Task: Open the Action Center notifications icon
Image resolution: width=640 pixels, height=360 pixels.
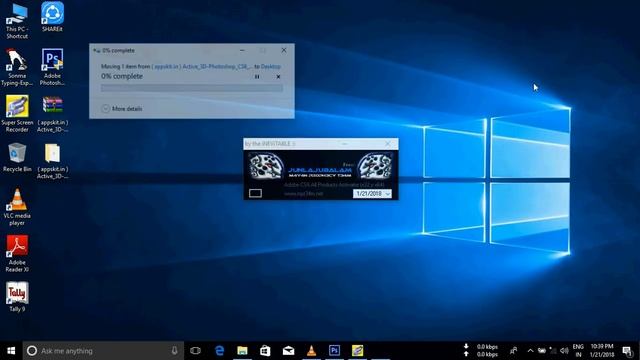Action: click(x=627, y=351)
